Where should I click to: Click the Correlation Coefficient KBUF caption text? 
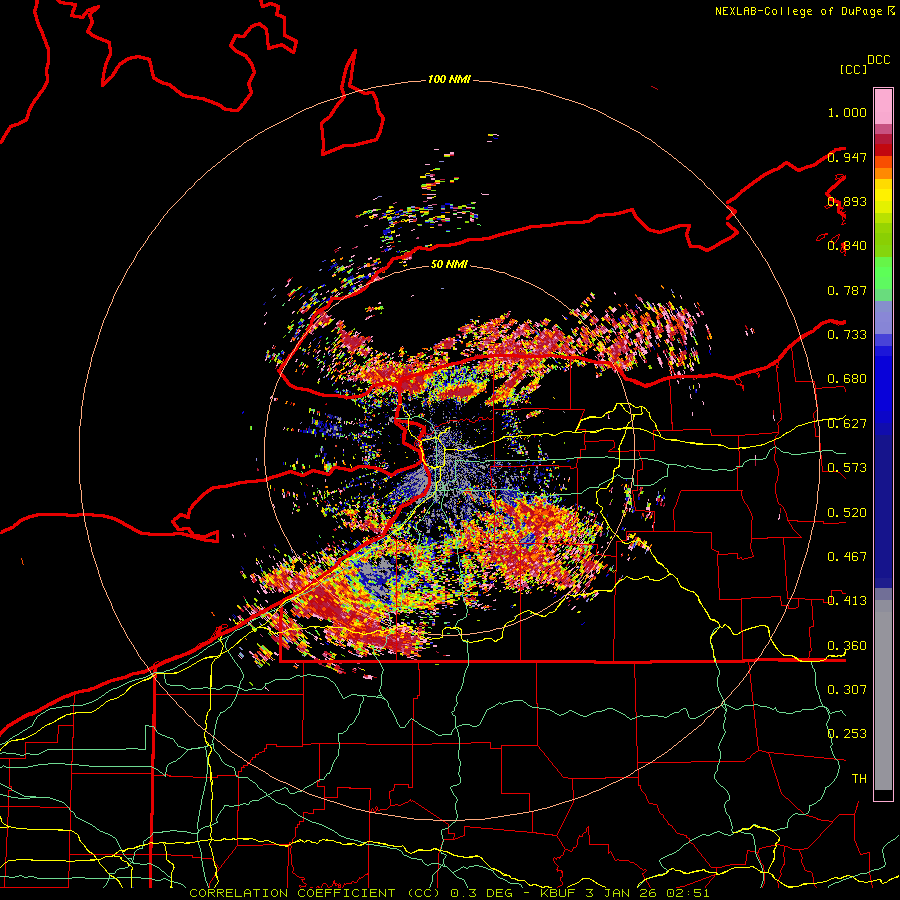[449, 893]
